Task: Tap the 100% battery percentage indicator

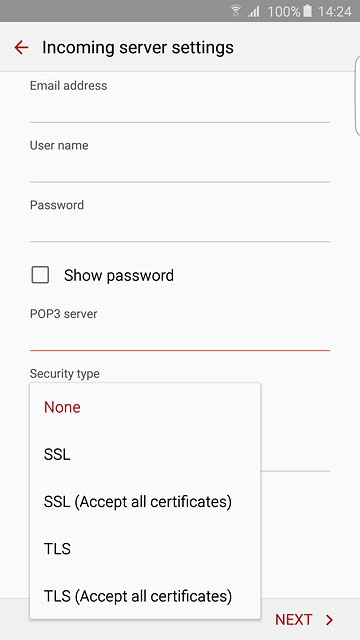Action: click(x=284, y=11)
